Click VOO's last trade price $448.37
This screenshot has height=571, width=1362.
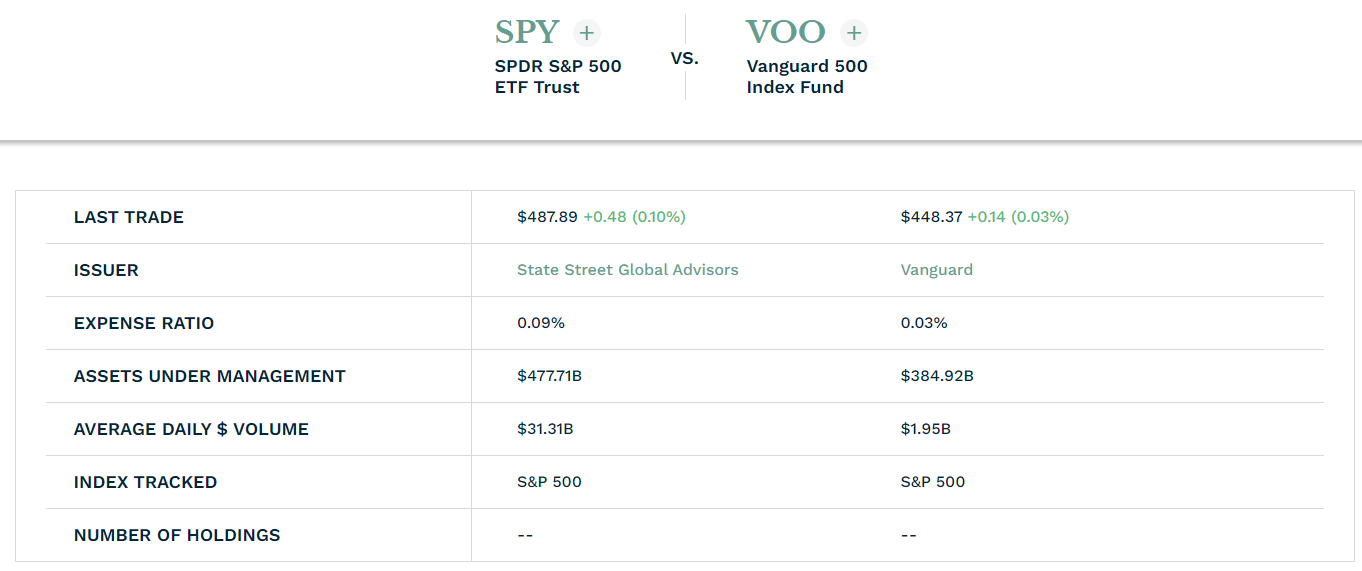931,217
